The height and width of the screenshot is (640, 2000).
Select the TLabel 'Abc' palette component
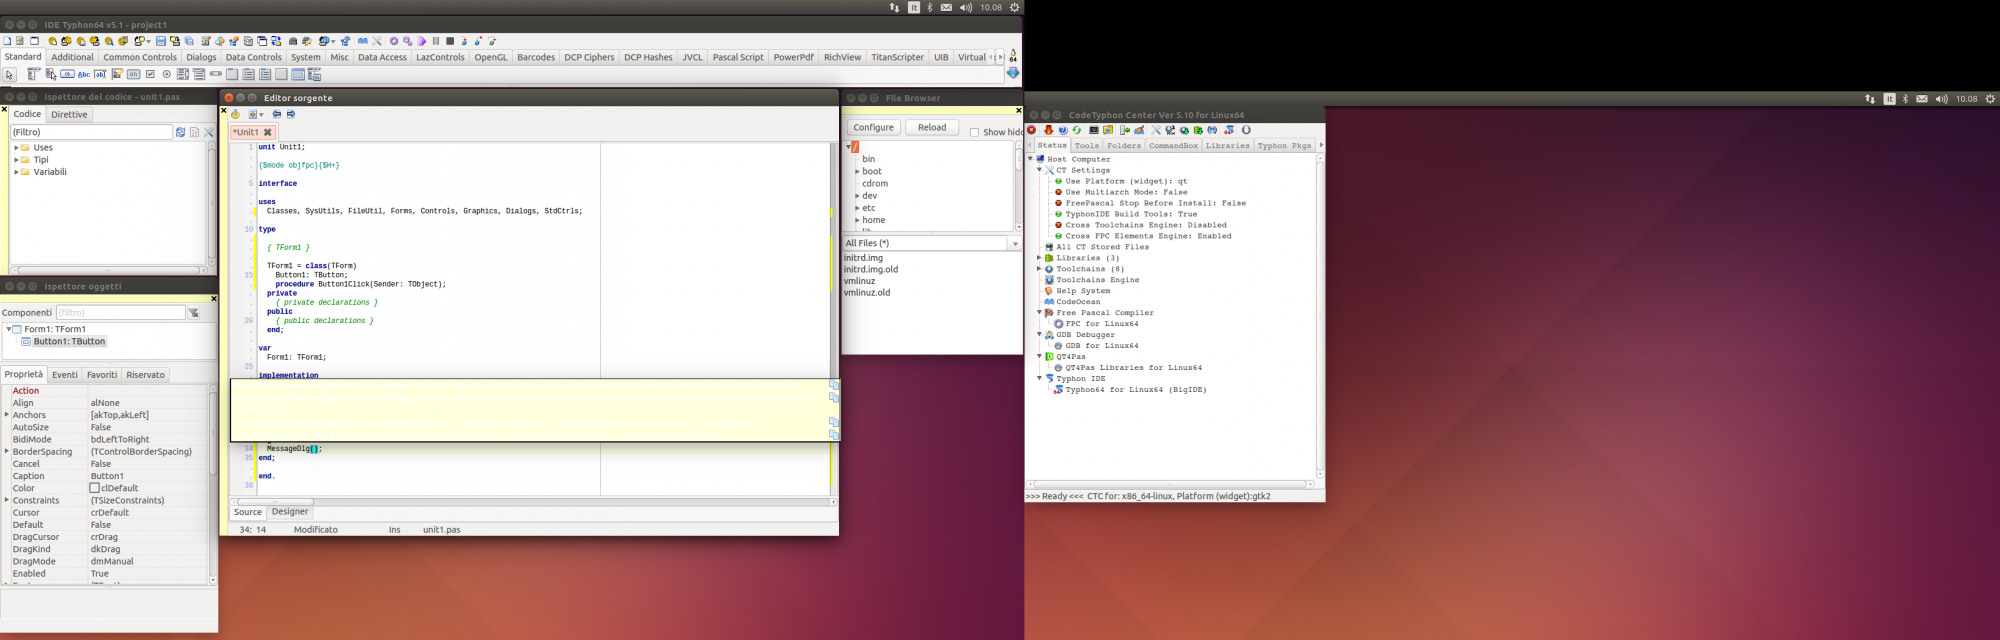click(x=84, y=74)
